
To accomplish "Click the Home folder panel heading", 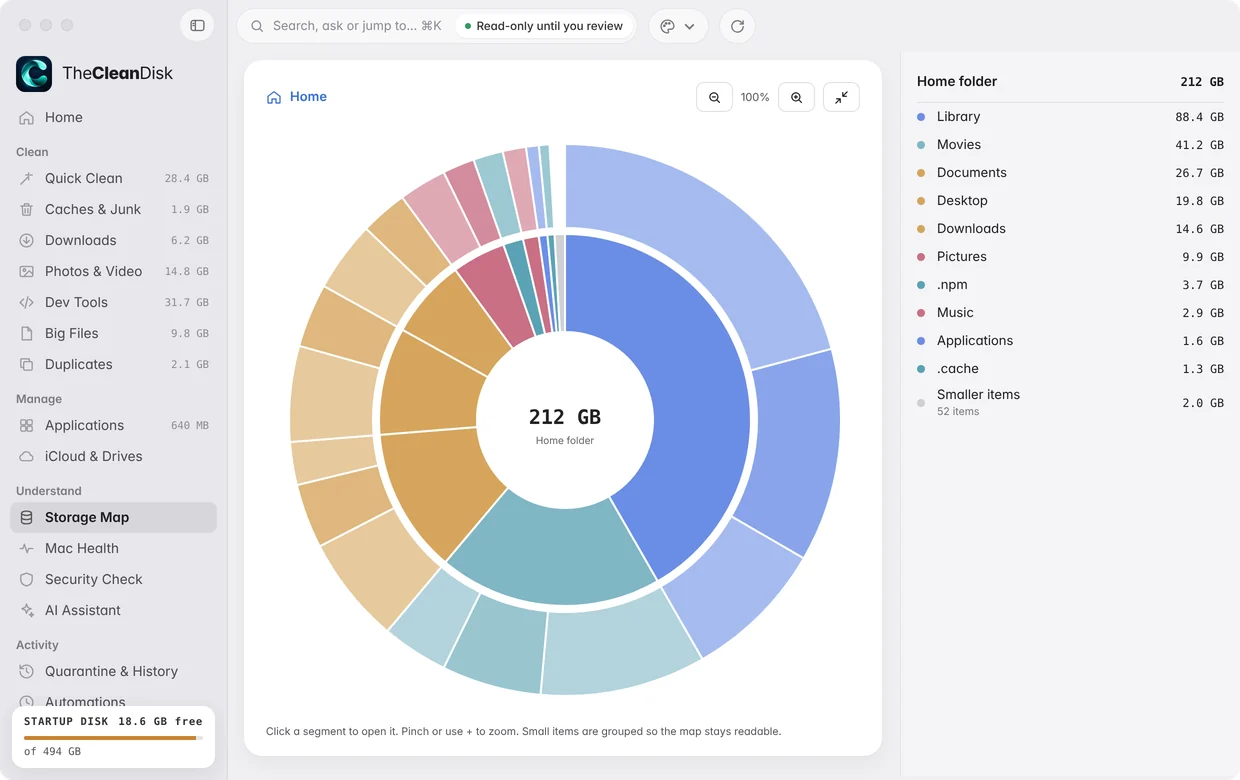I will click(957, 81).
